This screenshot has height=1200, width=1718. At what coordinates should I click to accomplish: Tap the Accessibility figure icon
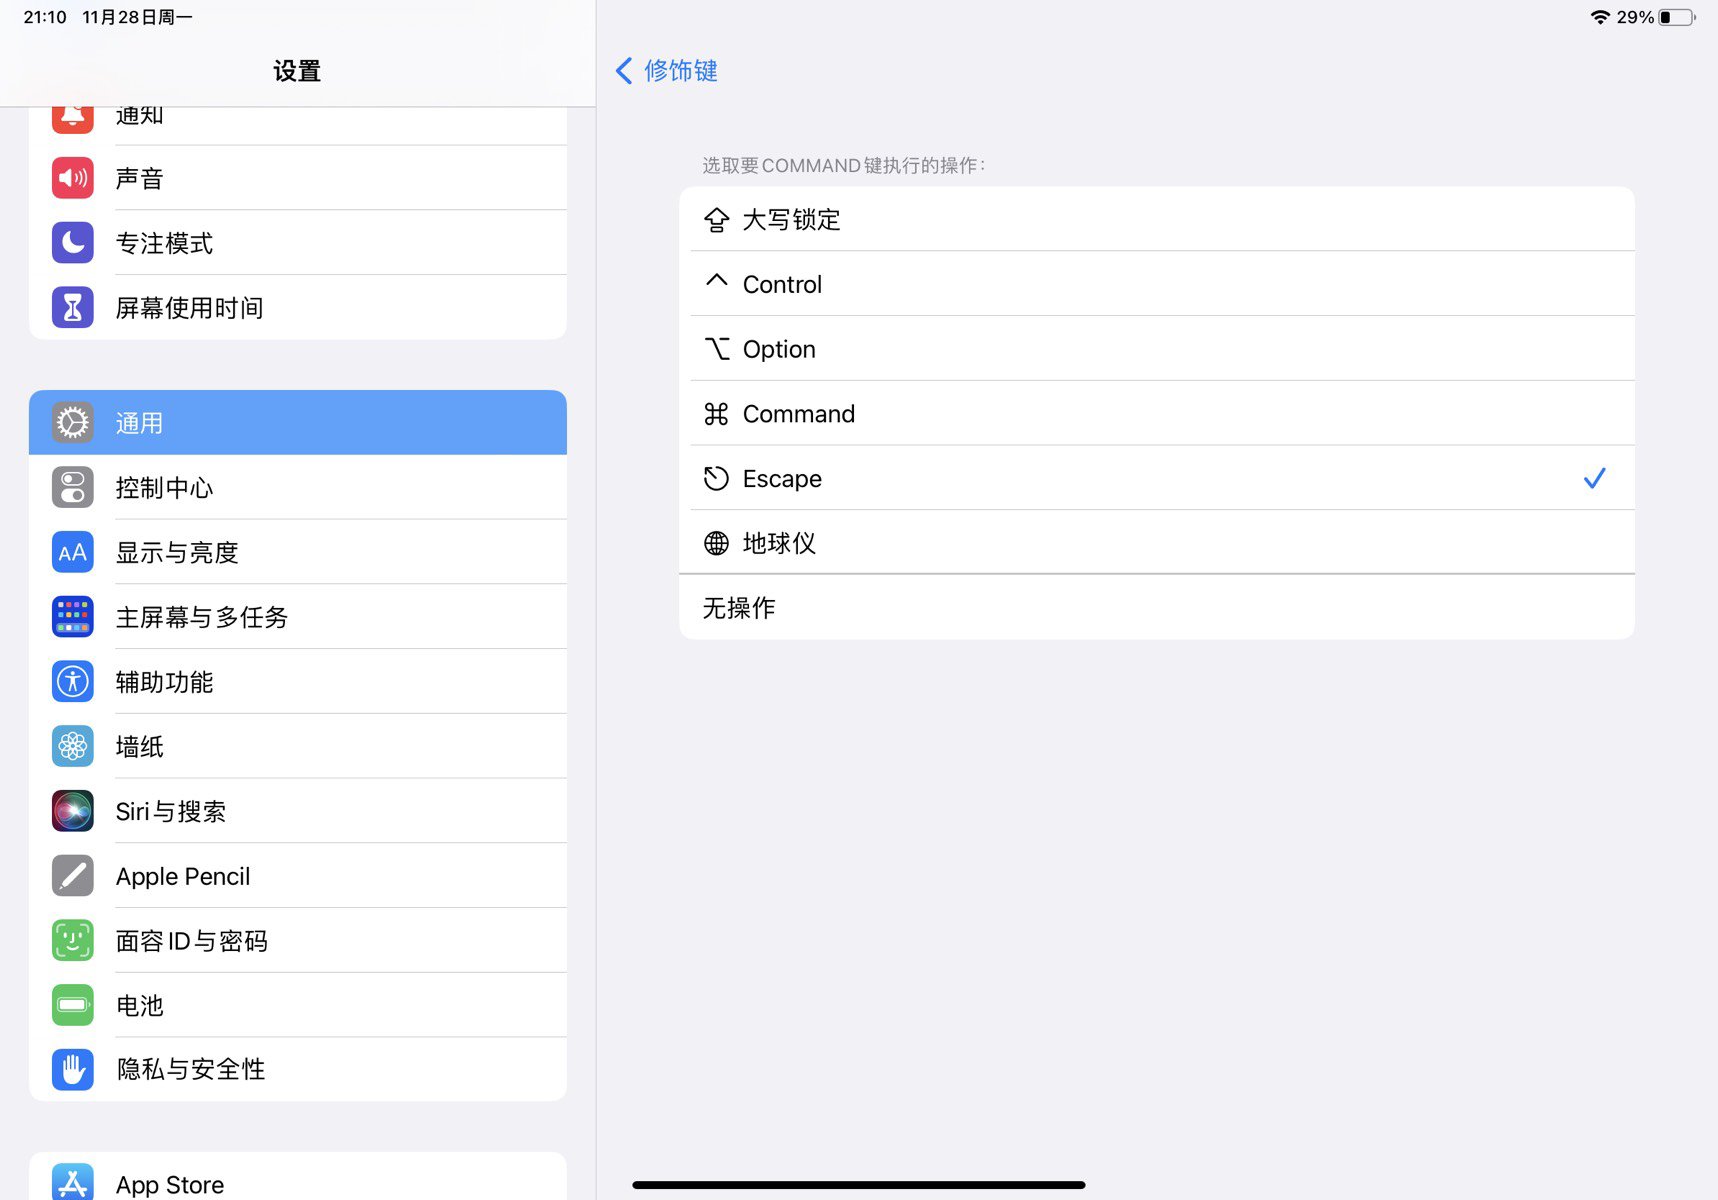pyautogui.click(x=72, y=682)
